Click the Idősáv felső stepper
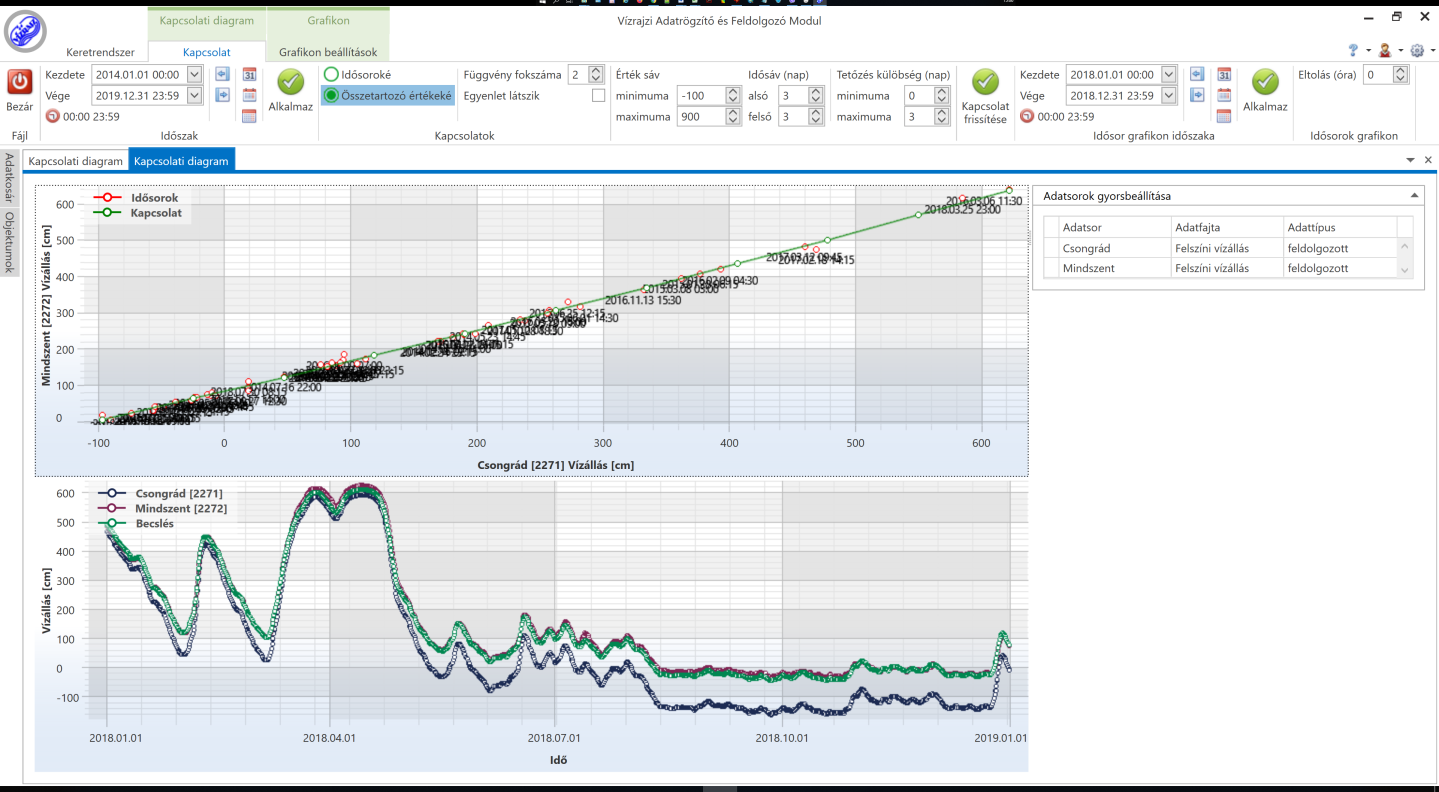The height and width of the screenshot is (792, 1439). pyautogui.click(x=816, y=117)
